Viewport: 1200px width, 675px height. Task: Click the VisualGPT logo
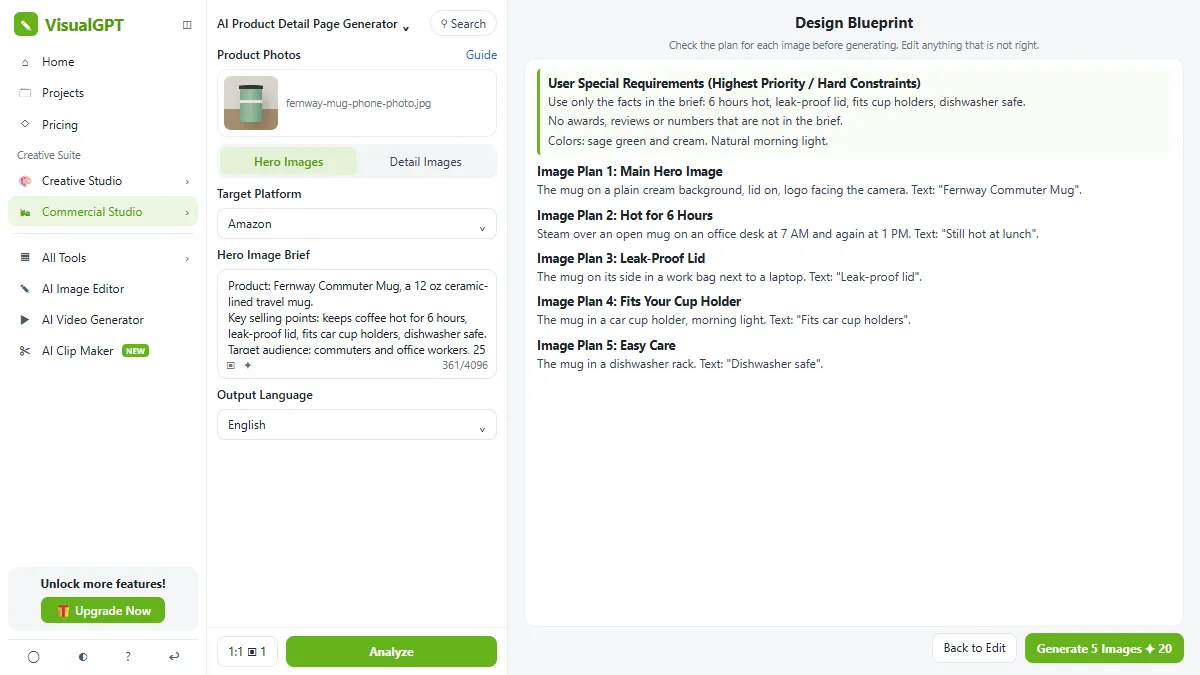tap(69, 25)
